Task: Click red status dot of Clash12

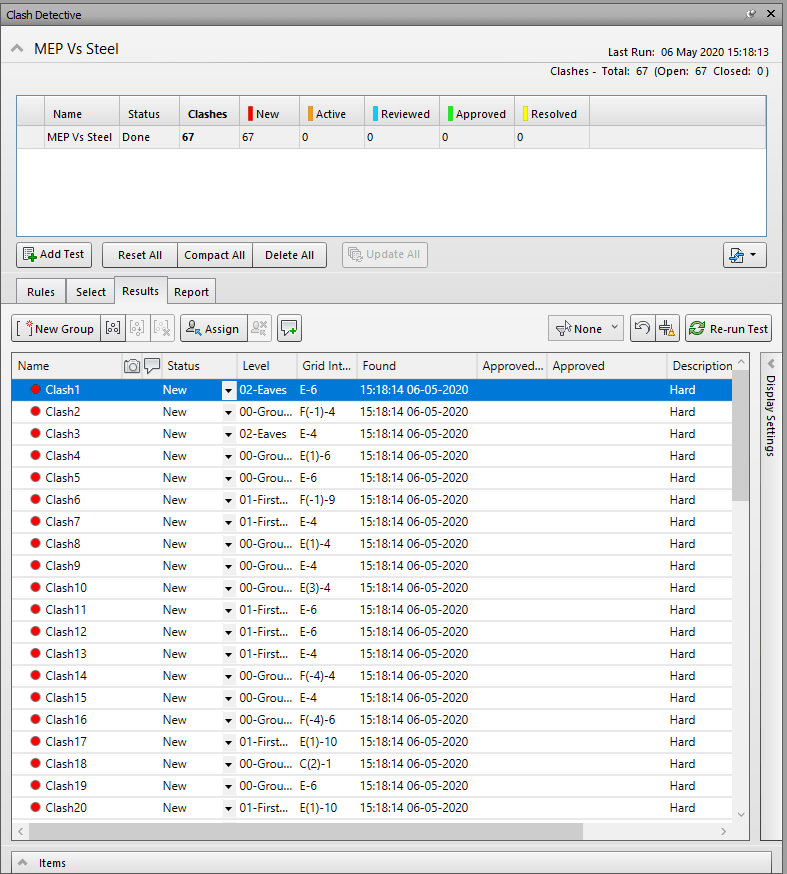Action: 35,632
